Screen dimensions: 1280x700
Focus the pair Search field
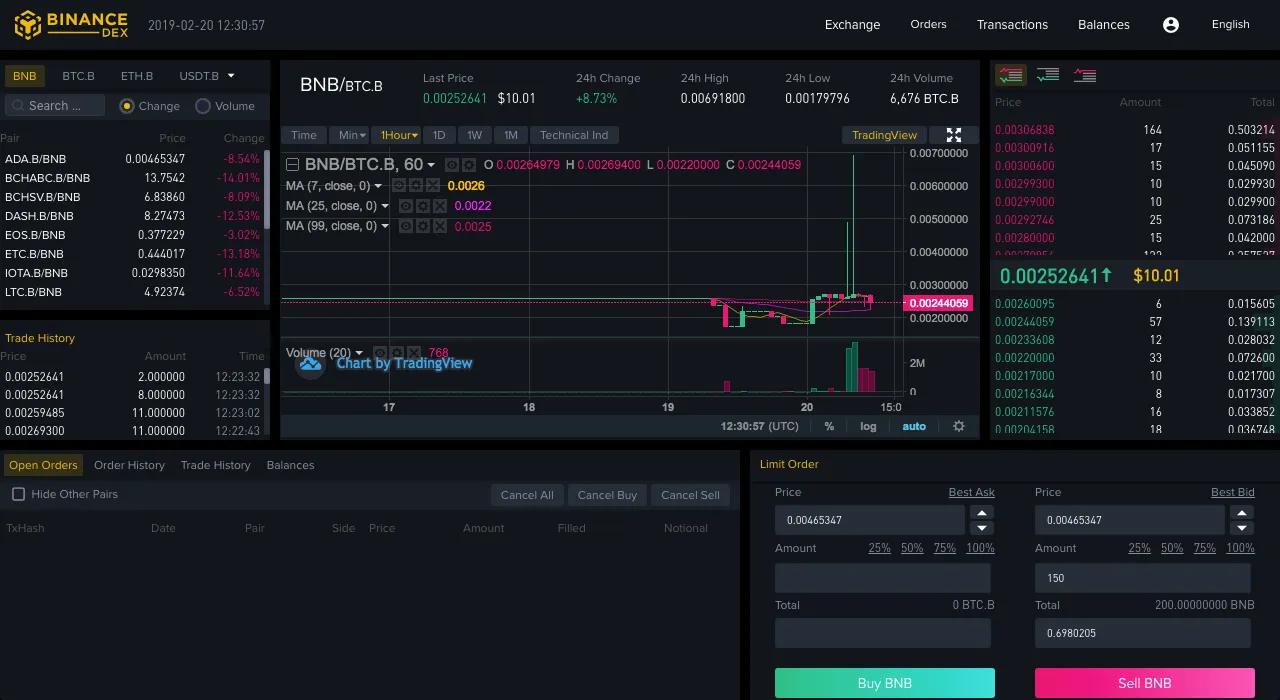55,106
